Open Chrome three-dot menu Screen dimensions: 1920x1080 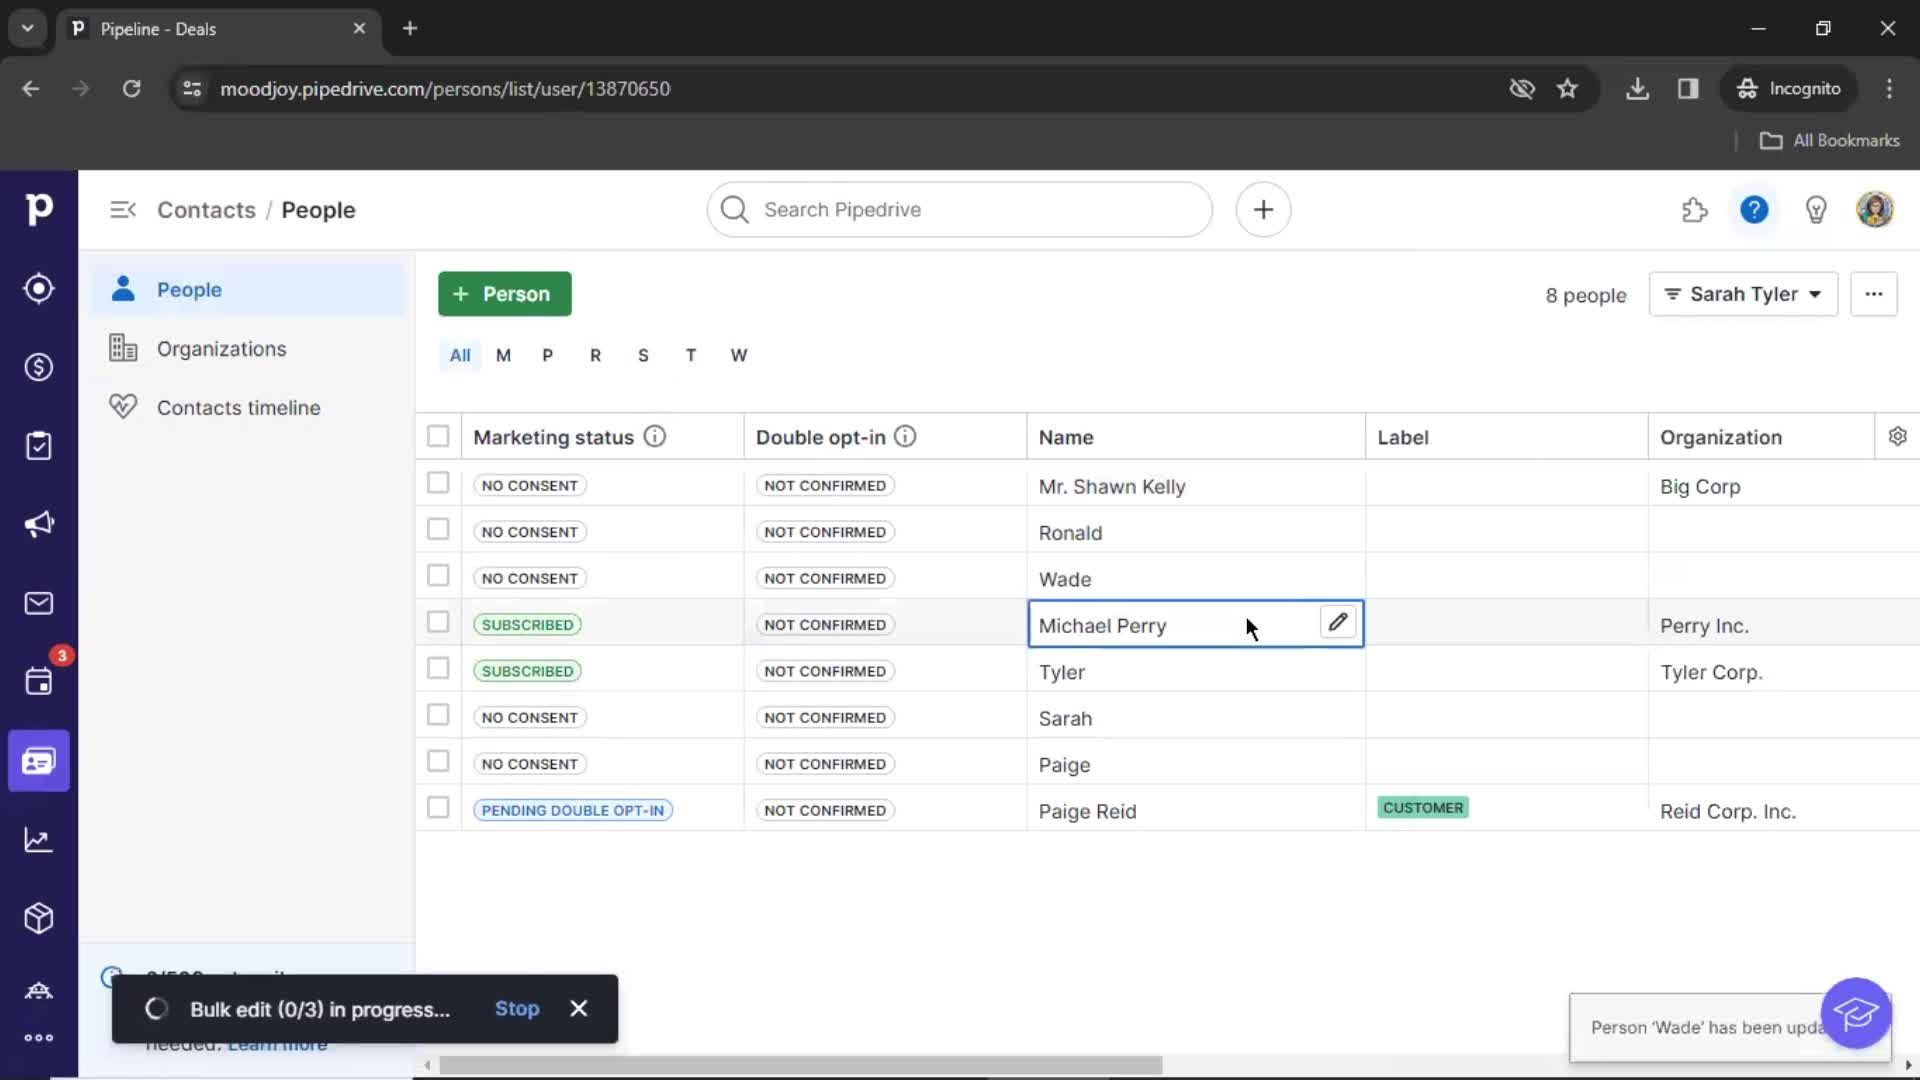click(1889, 88)
